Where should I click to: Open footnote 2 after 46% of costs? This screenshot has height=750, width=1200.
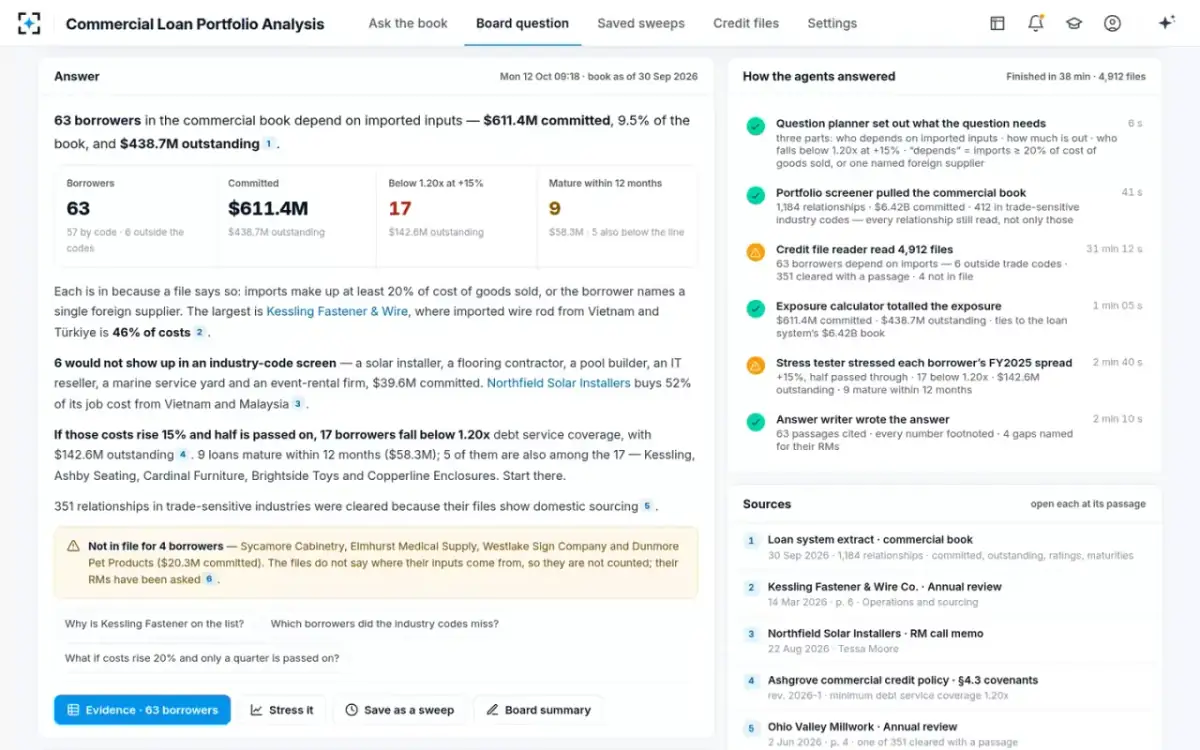(x=199, y=332)
